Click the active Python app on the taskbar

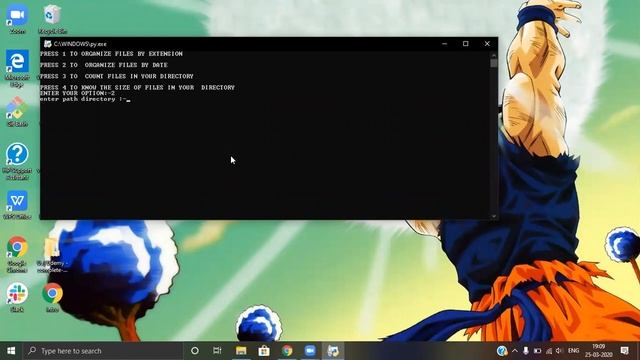pyautogui.click(x=333, y=351)
